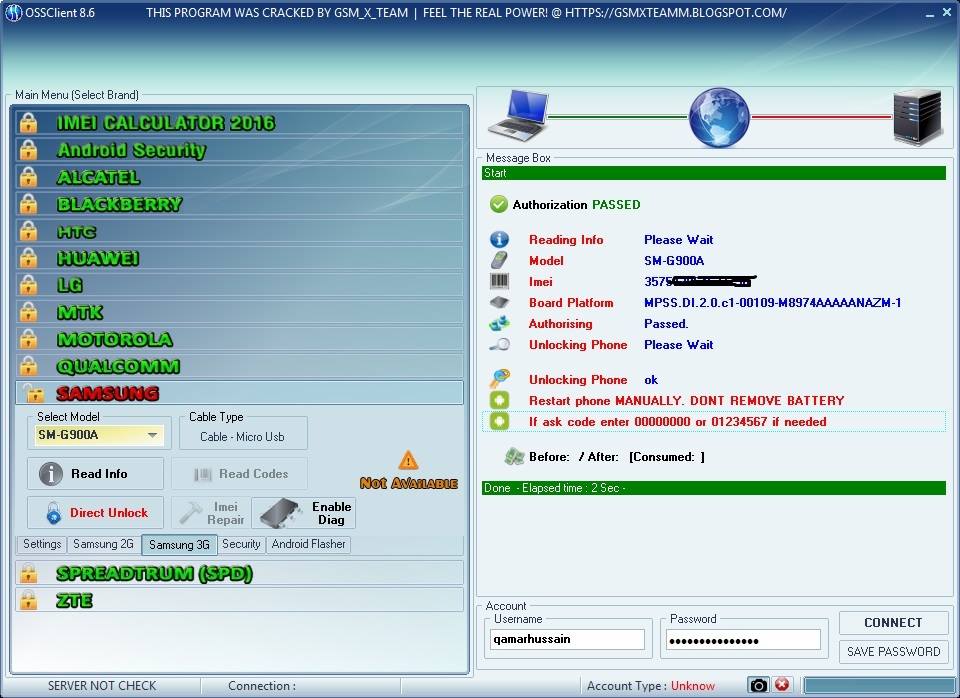Click the red stop icon in status bar
Viewport: 960px width, 698px height.
(781, 685)
